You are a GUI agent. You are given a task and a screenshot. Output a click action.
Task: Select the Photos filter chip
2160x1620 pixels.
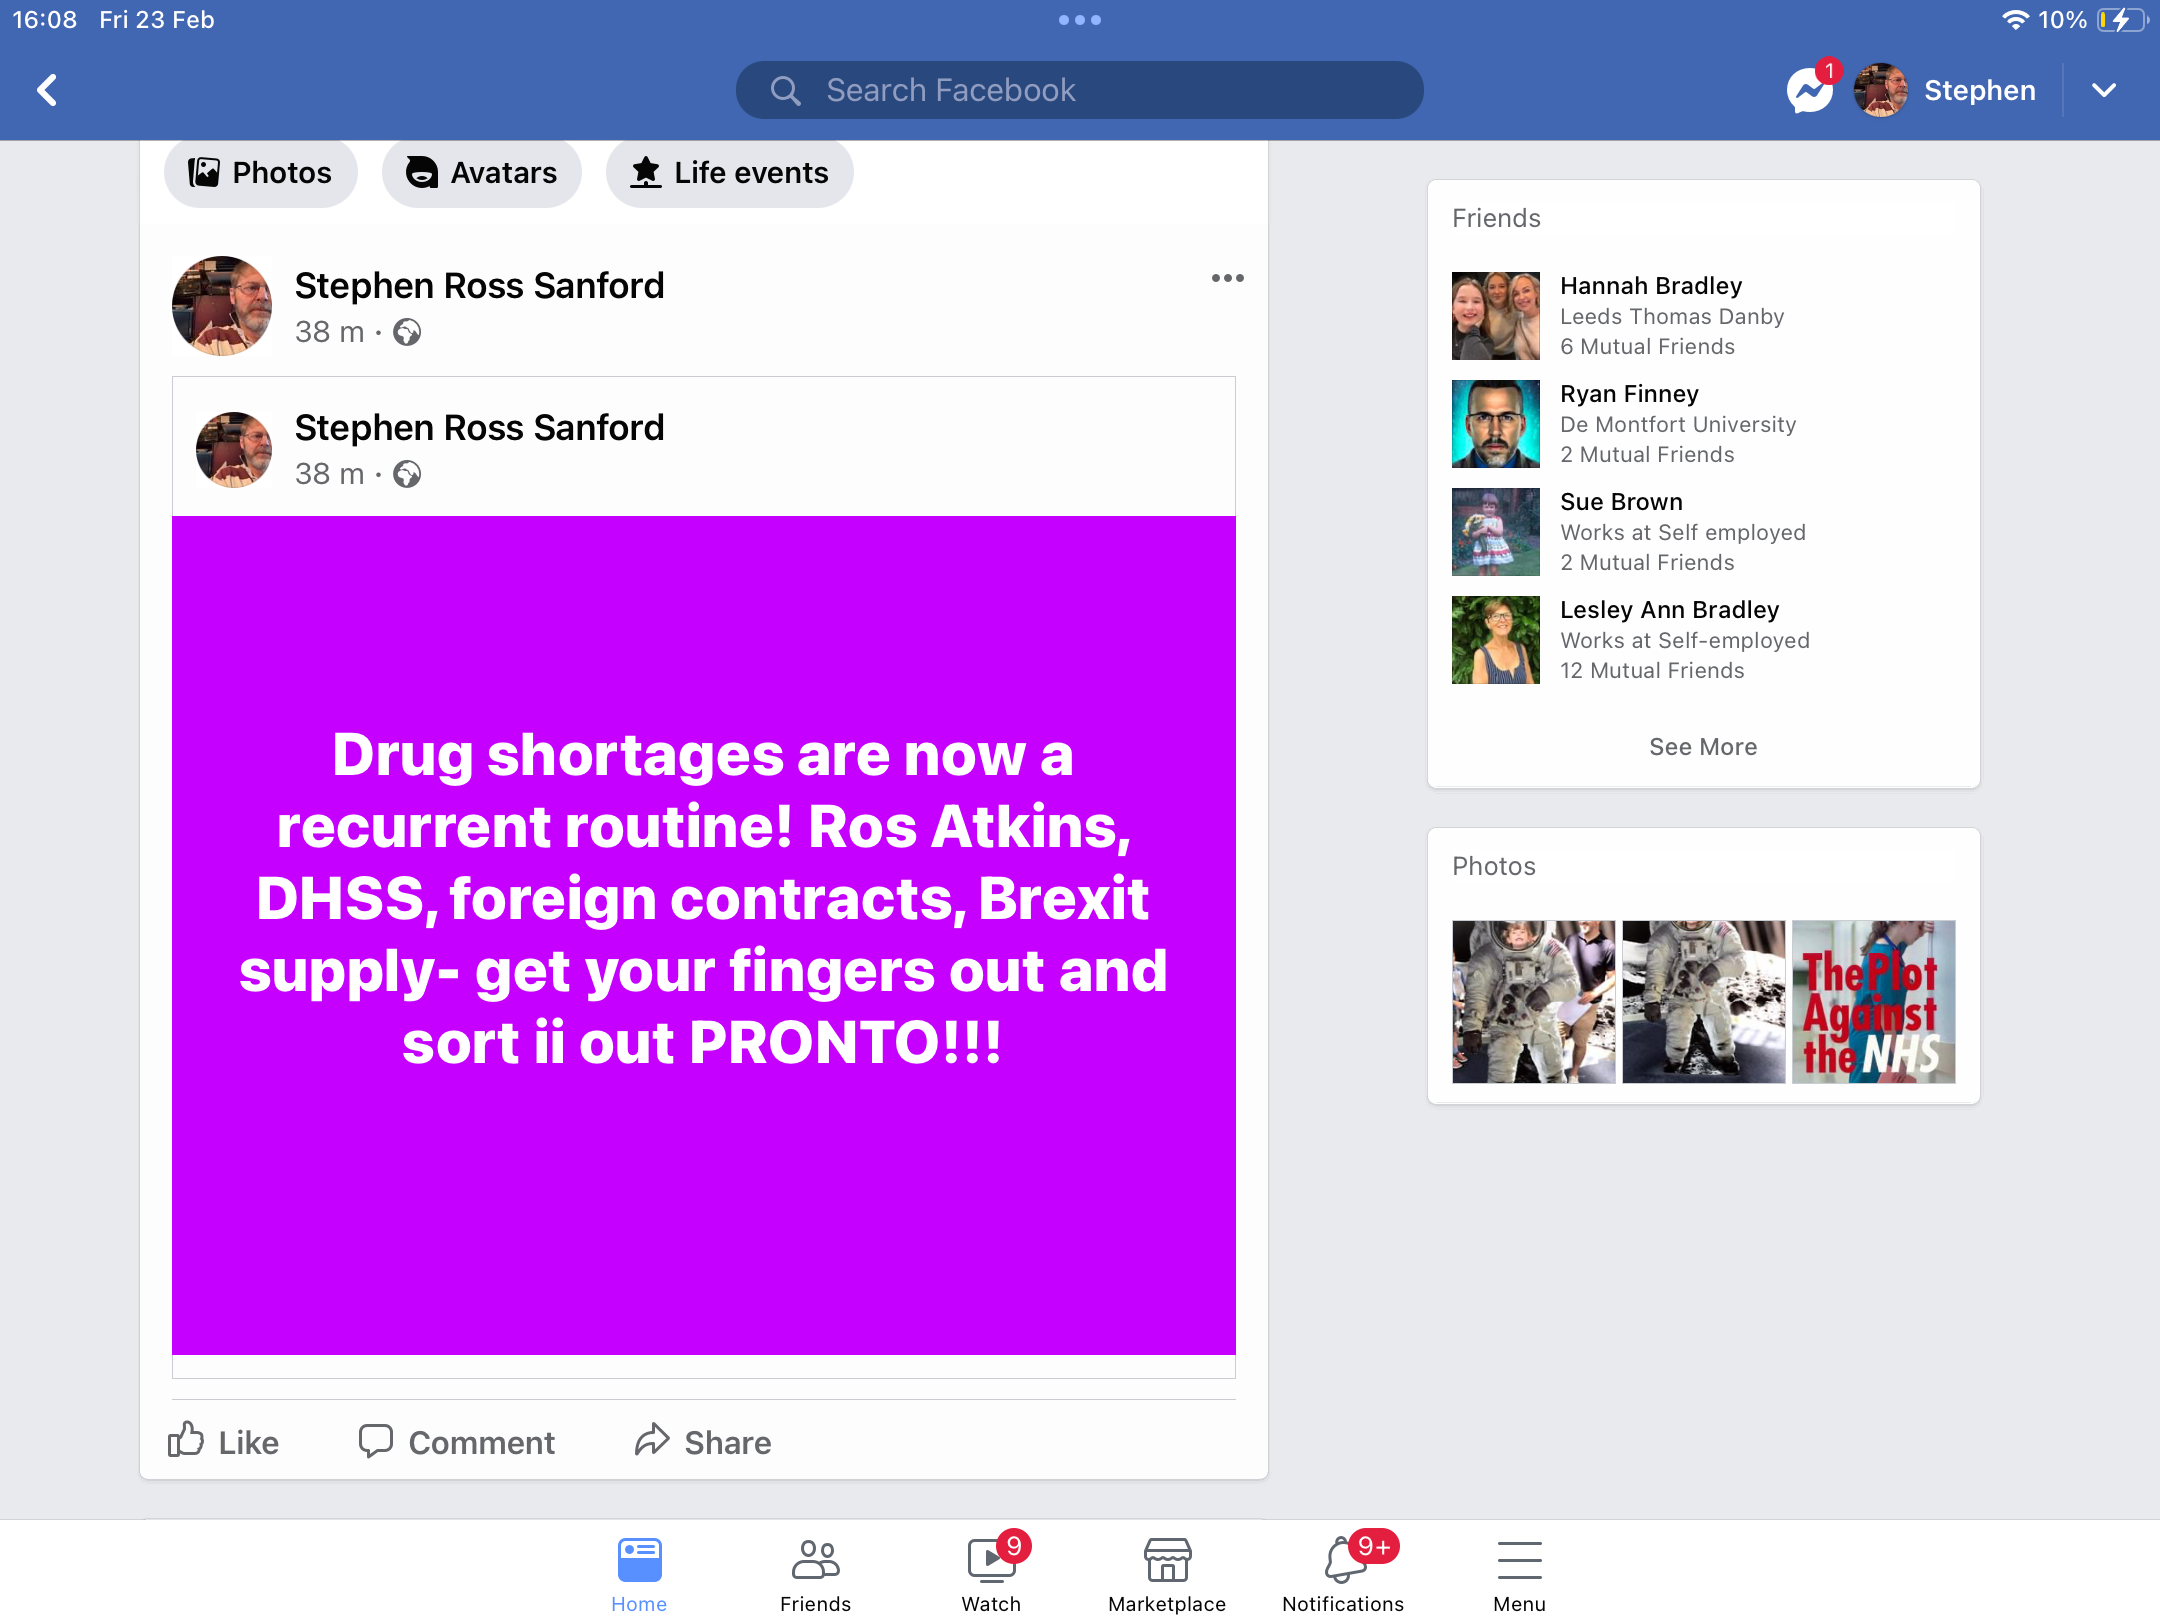[x=261, y=173]
